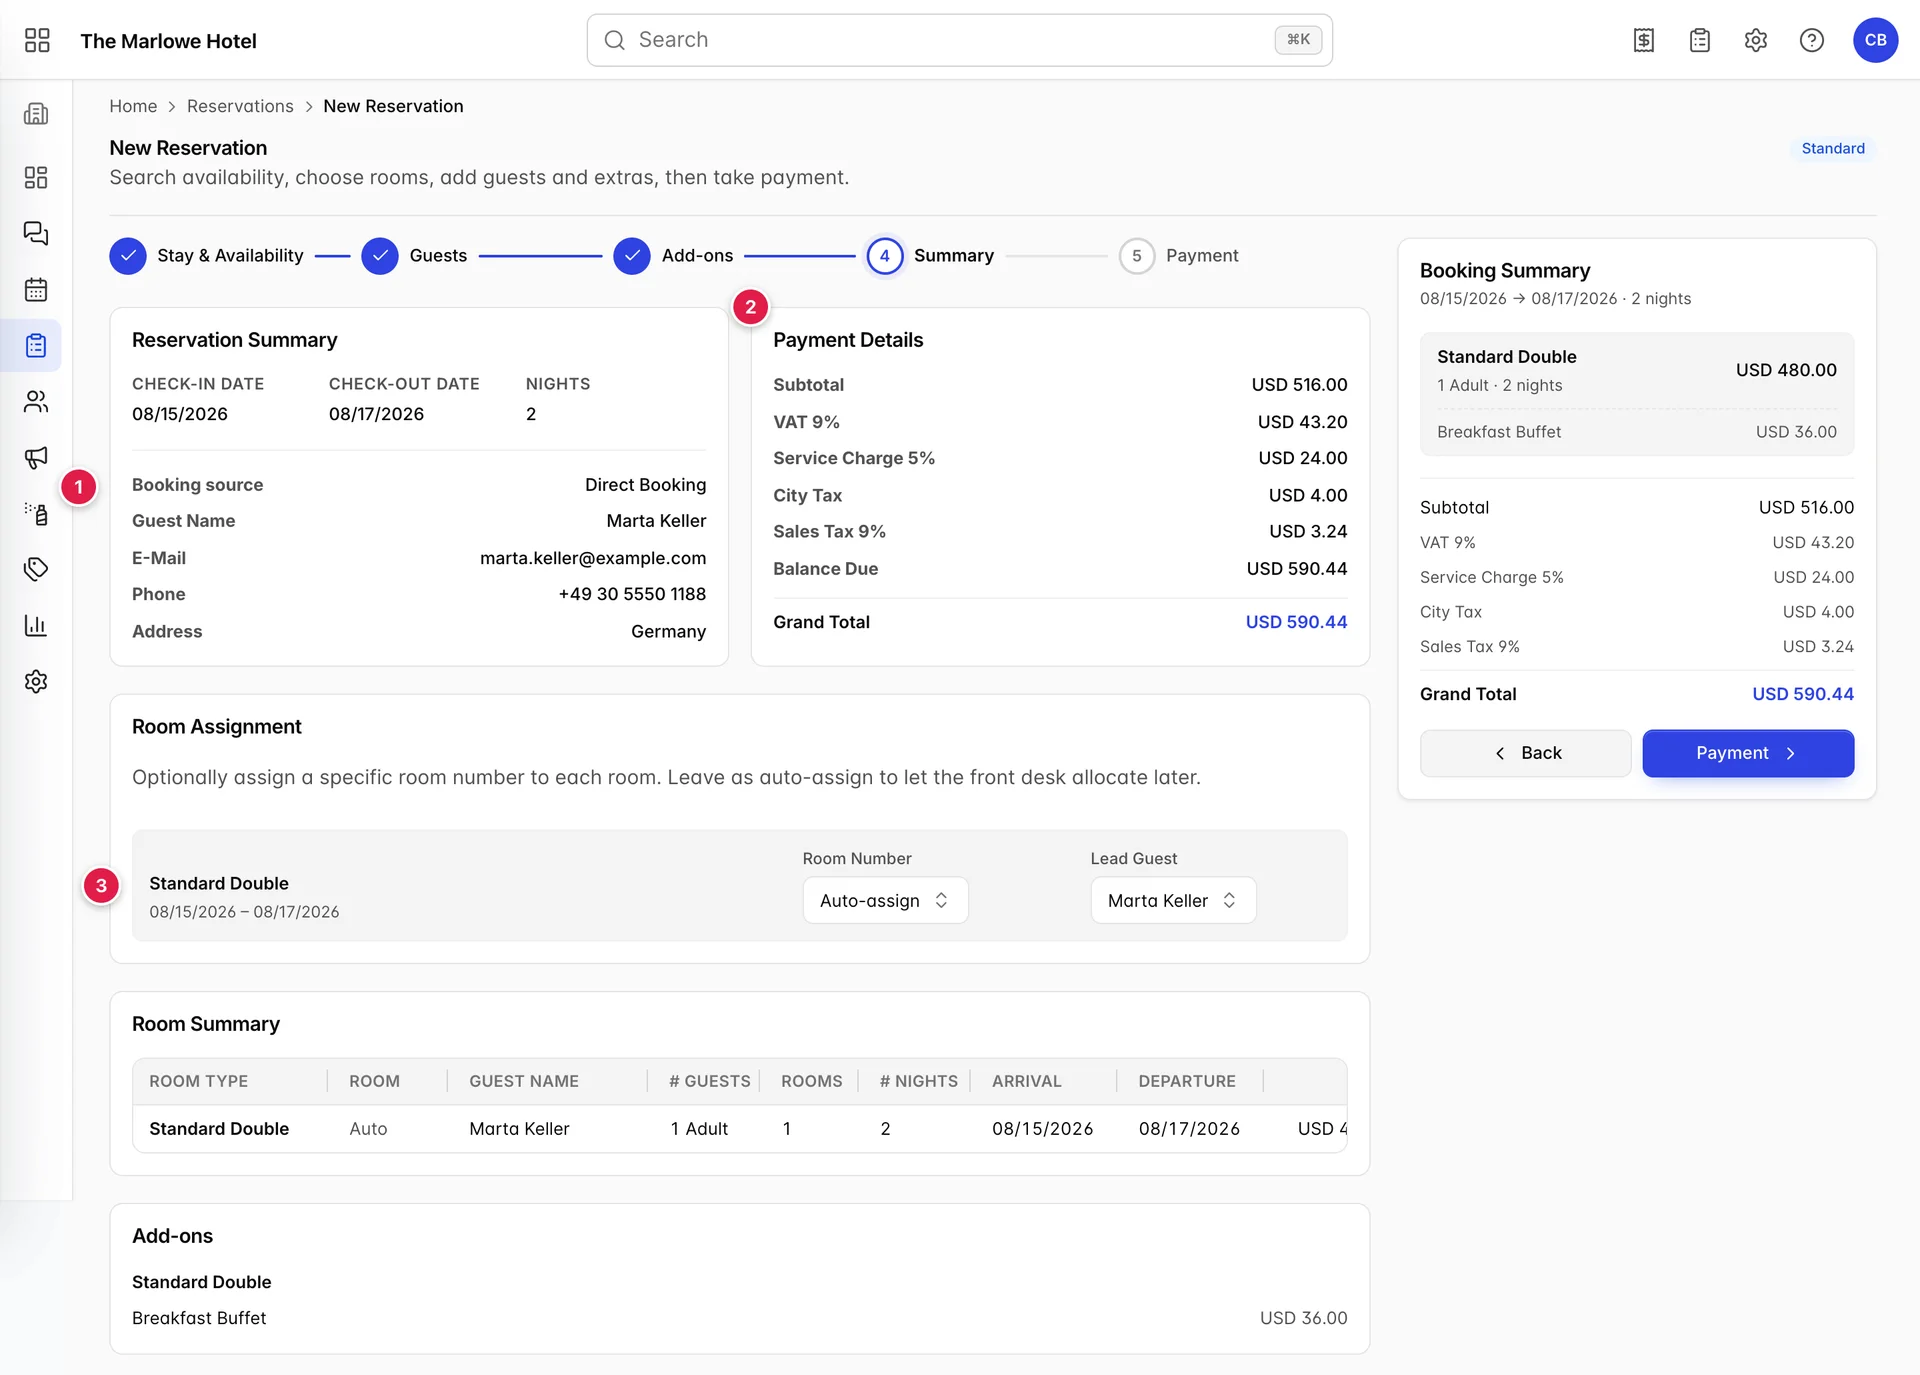1920x1375 pixels.
Task: Click the USD 480.00 Standard Double price
Action: tap(1786, 370)
